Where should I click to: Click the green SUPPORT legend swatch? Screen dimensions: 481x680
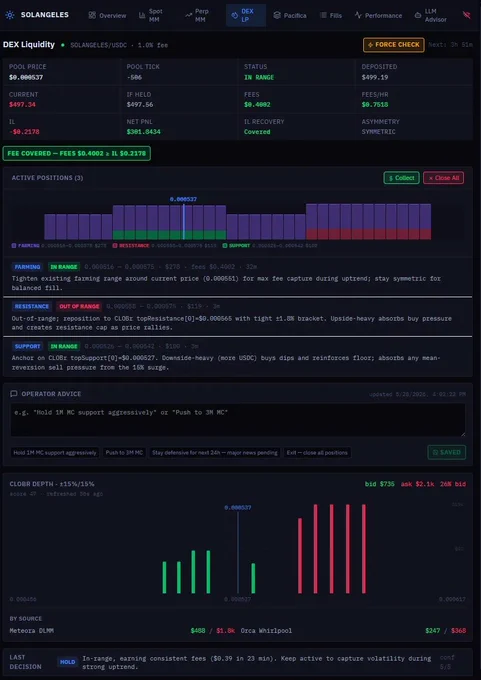(225, 245)
